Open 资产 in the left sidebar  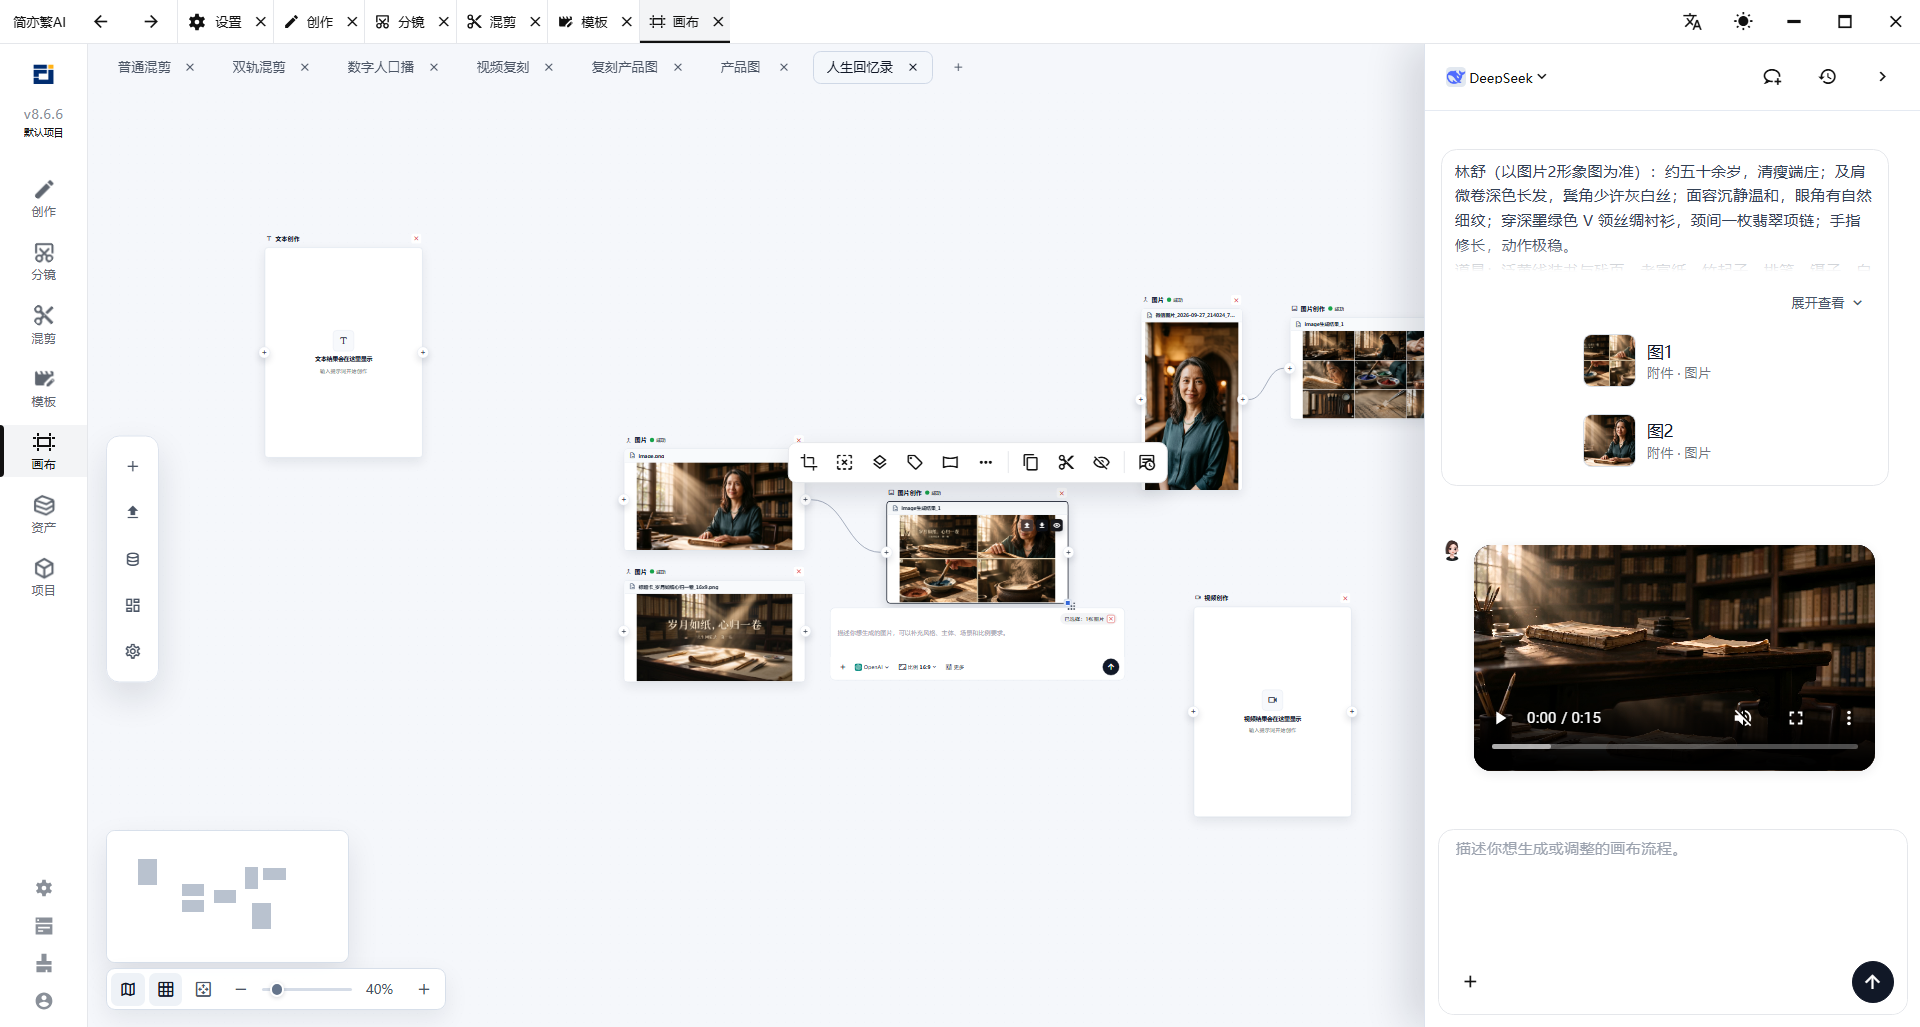[44, 514]
